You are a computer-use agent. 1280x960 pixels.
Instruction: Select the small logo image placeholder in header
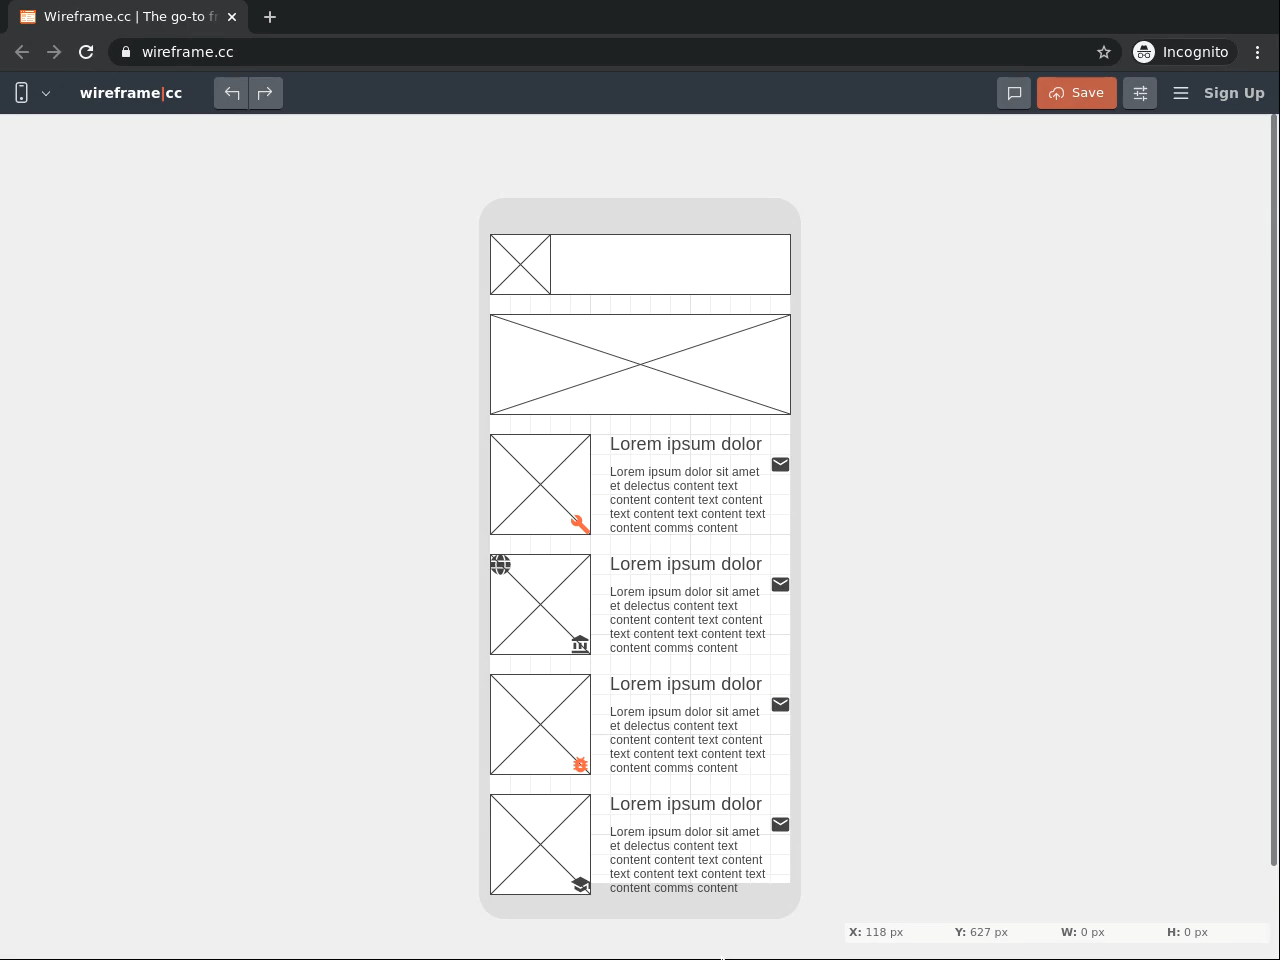pyautogui.click(x=520, y=264)
